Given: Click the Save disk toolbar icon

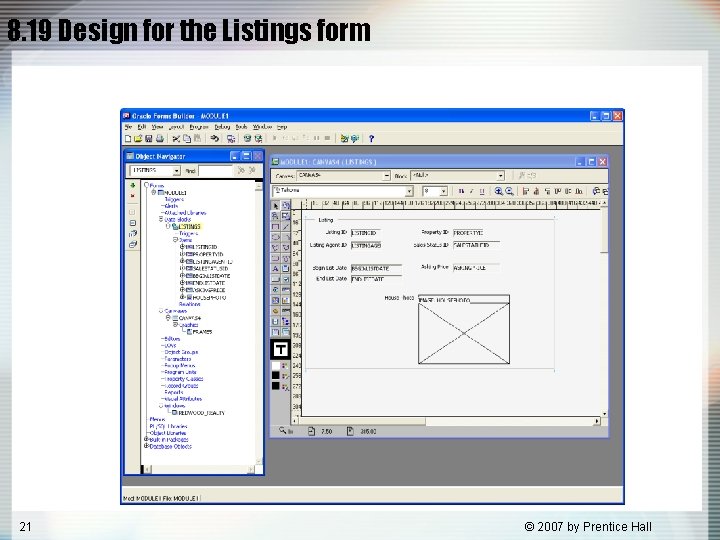Looking at the screenshot, I should (x=148, y=138).
